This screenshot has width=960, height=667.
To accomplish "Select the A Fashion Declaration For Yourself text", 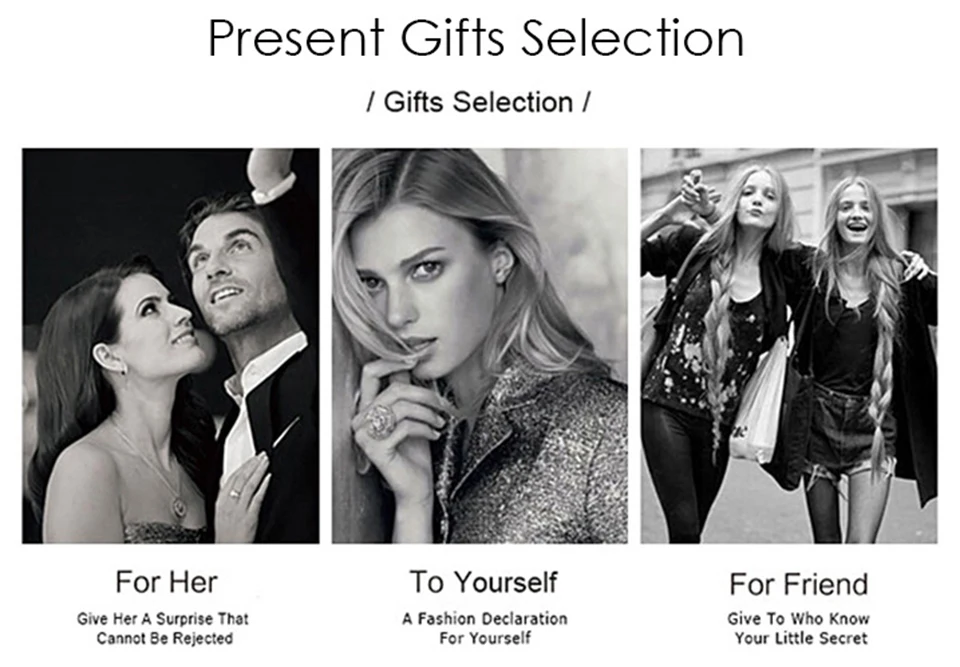I will [485, 628].
